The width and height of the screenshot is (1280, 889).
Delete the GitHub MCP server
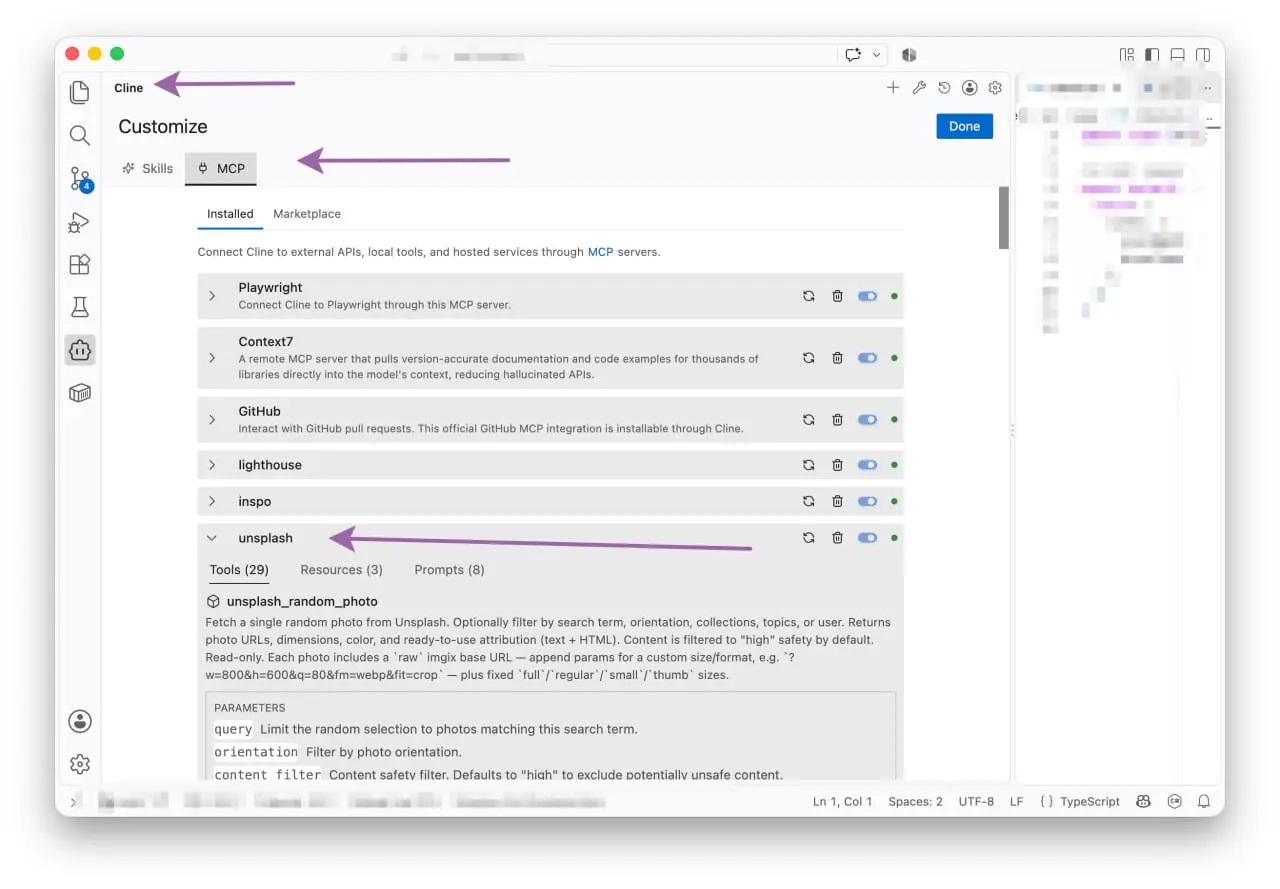838,420
